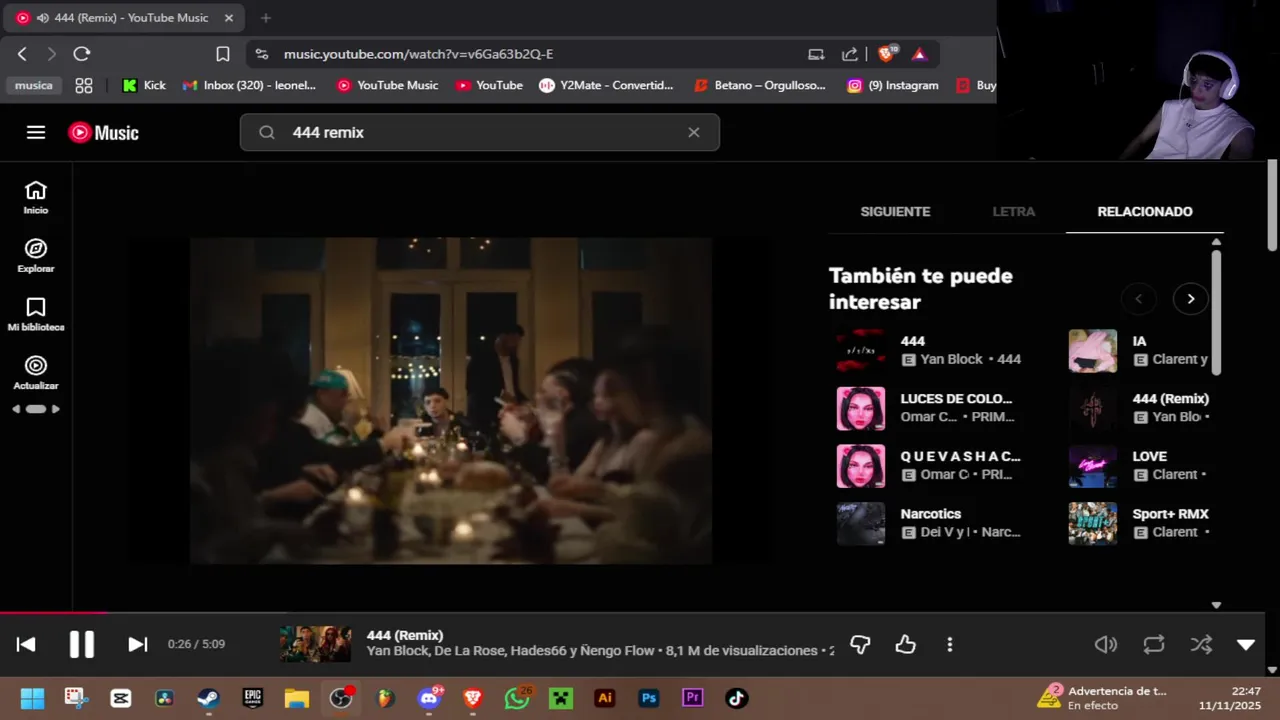This screenshot has height=720, width=1280.
Task: Skip to the next track
Action: [138, 645]
